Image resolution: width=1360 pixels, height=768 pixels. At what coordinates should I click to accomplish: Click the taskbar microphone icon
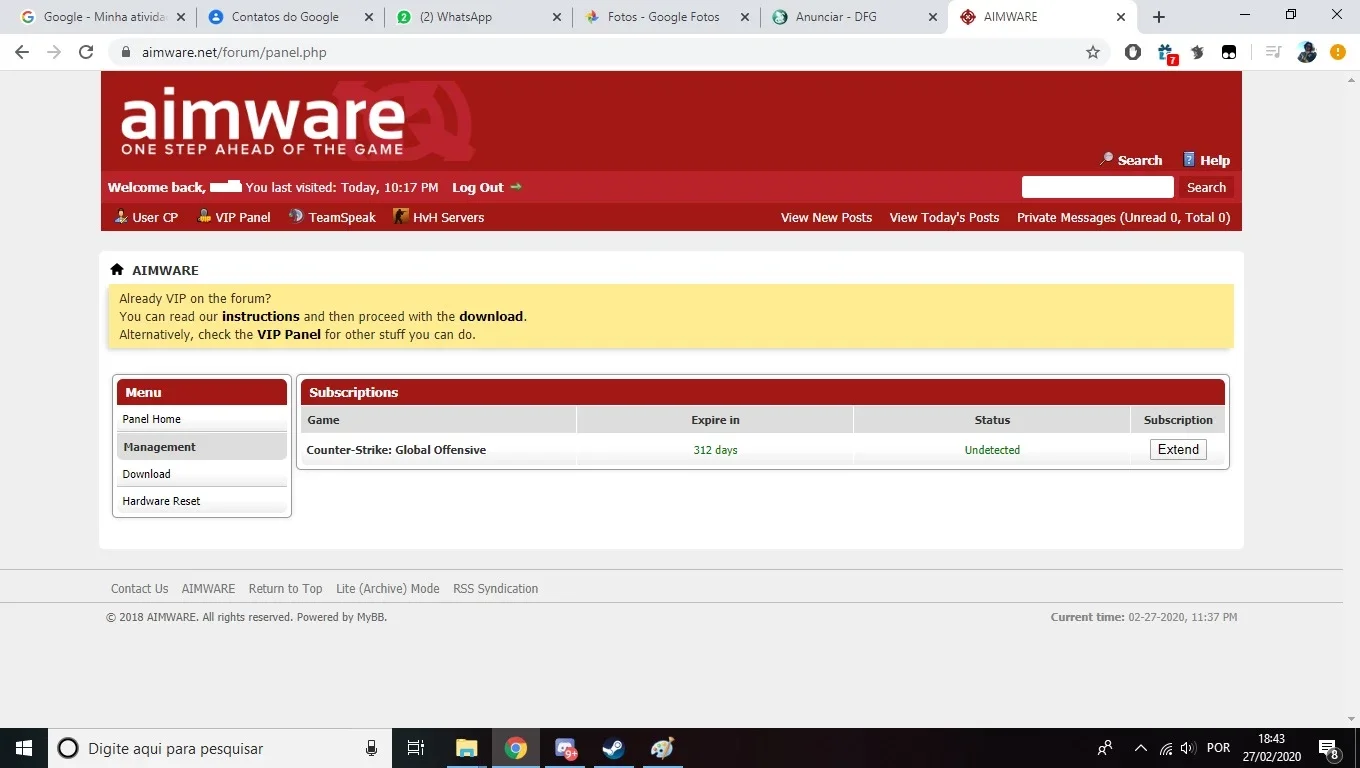[371, 748]
